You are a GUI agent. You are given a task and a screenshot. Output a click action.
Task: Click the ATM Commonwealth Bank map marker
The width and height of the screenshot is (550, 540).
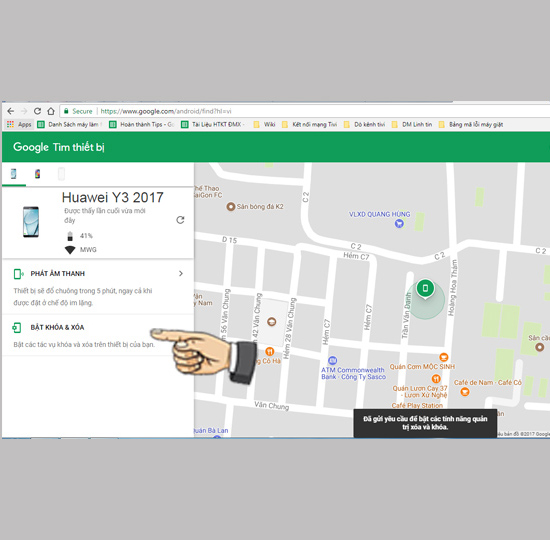click(x=332, y=360)
